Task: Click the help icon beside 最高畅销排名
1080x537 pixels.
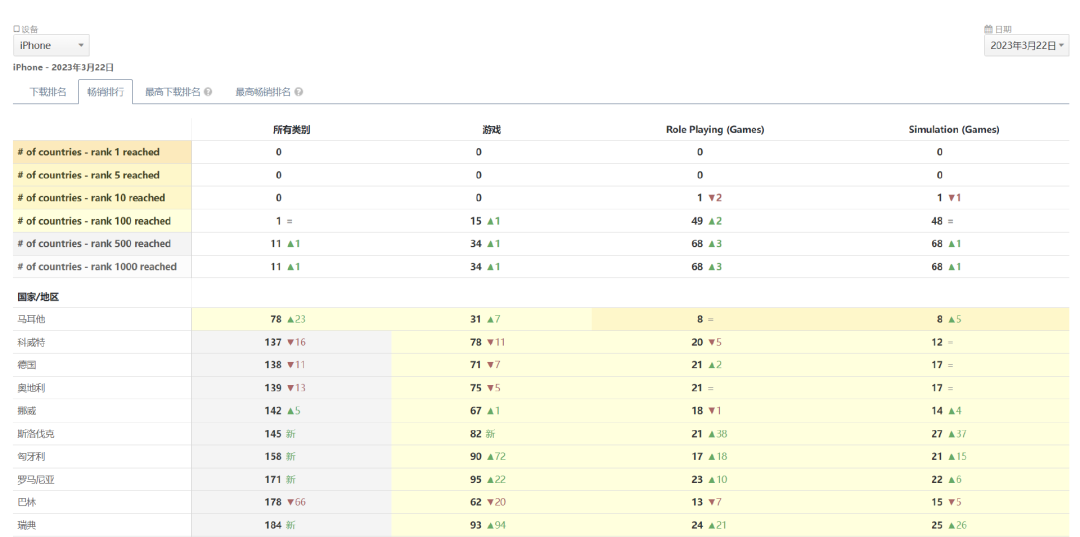Action: [x=299, y=92]
